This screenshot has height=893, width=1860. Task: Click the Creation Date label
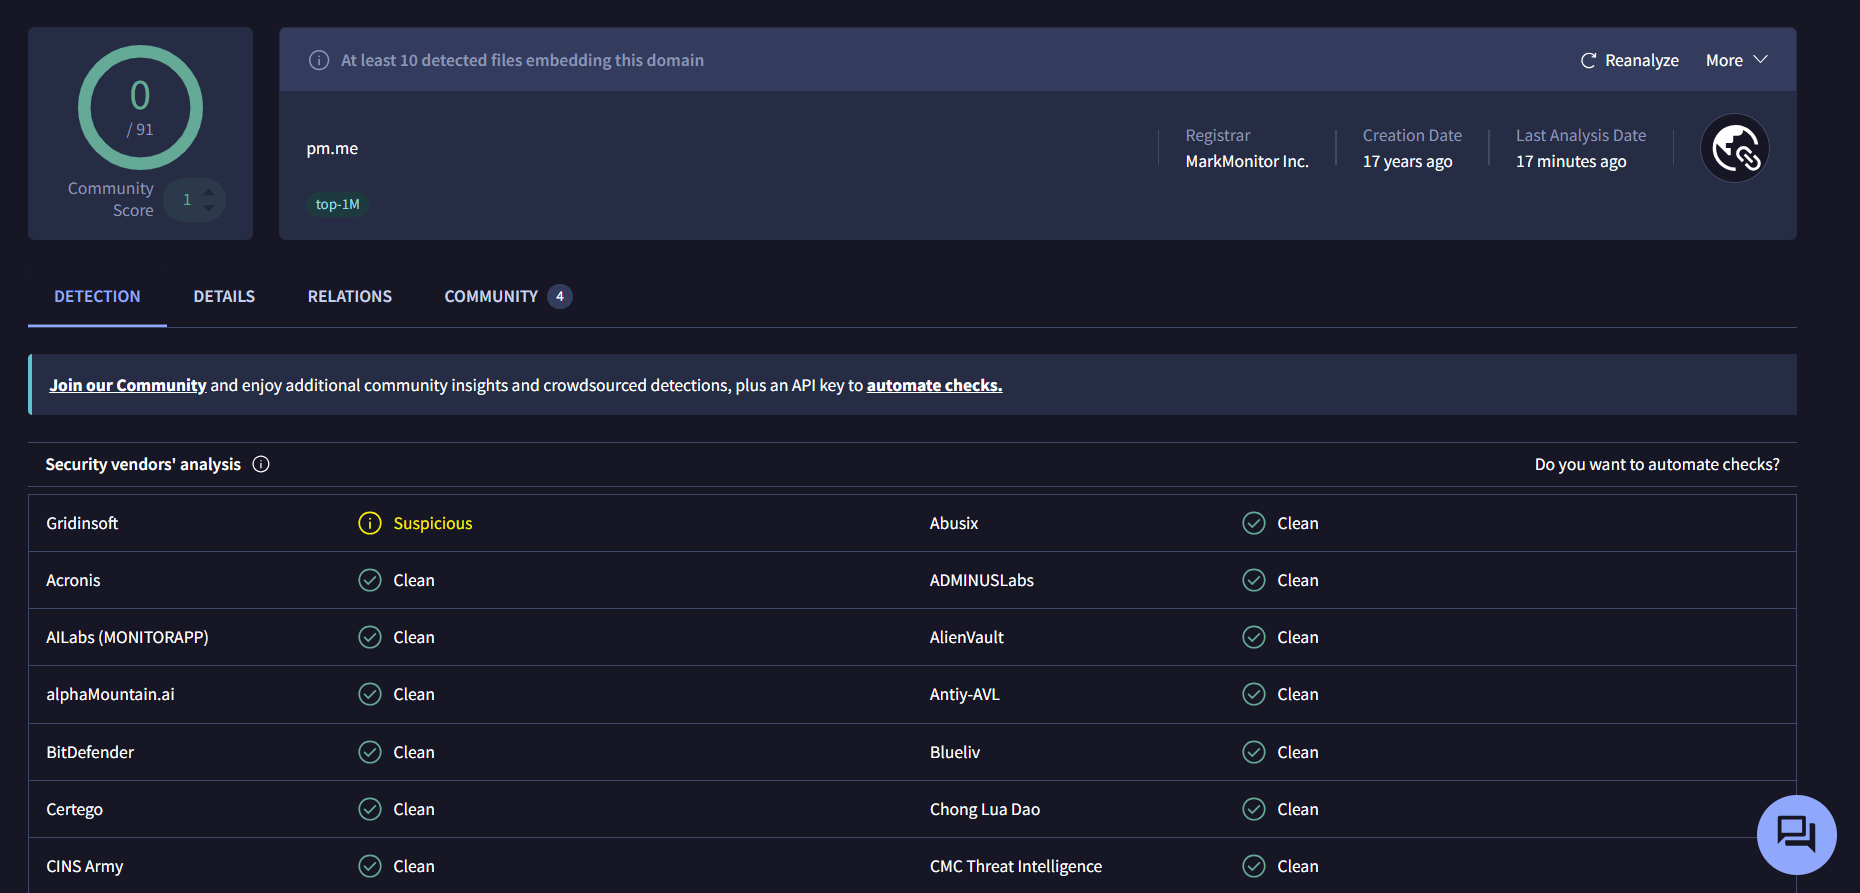pyautogui.click(x=1412, y=135)
